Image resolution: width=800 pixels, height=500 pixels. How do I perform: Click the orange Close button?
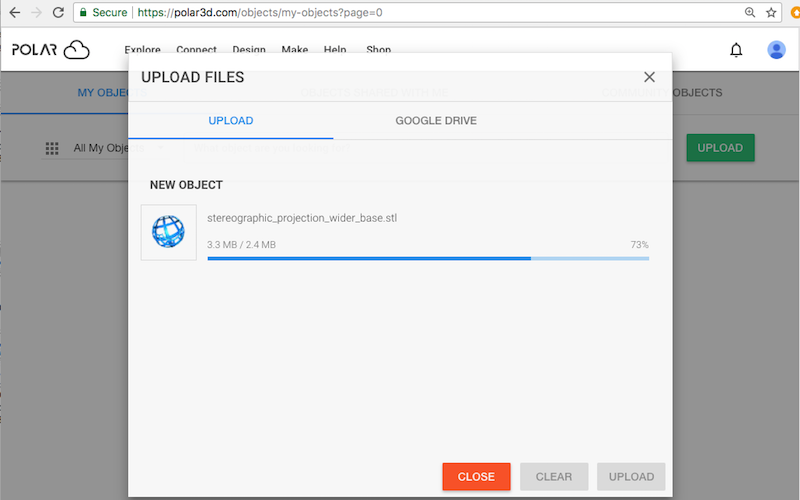pyautogui.click(x=476, y=477)
